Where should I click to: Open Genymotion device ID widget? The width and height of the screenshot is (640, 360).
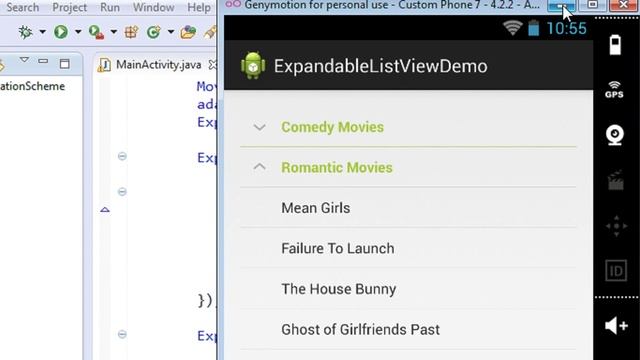click(616, 271)
